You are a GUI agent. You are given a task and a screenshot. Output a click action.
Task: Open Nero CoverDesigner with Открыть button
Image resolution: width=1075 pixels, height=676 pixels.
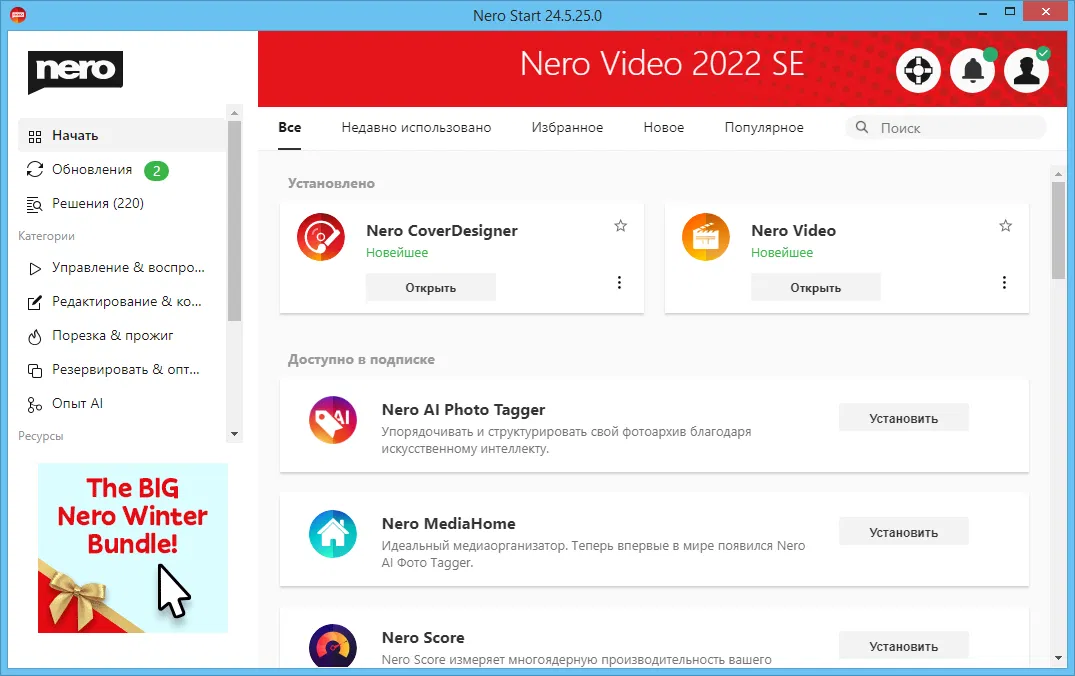pos(431,287)
